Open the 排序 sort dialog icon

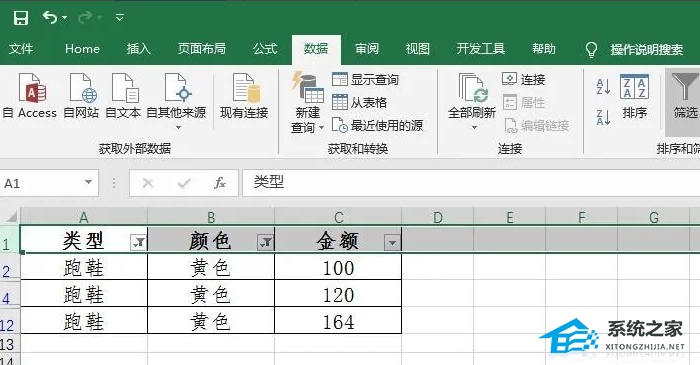click(634, 96)
